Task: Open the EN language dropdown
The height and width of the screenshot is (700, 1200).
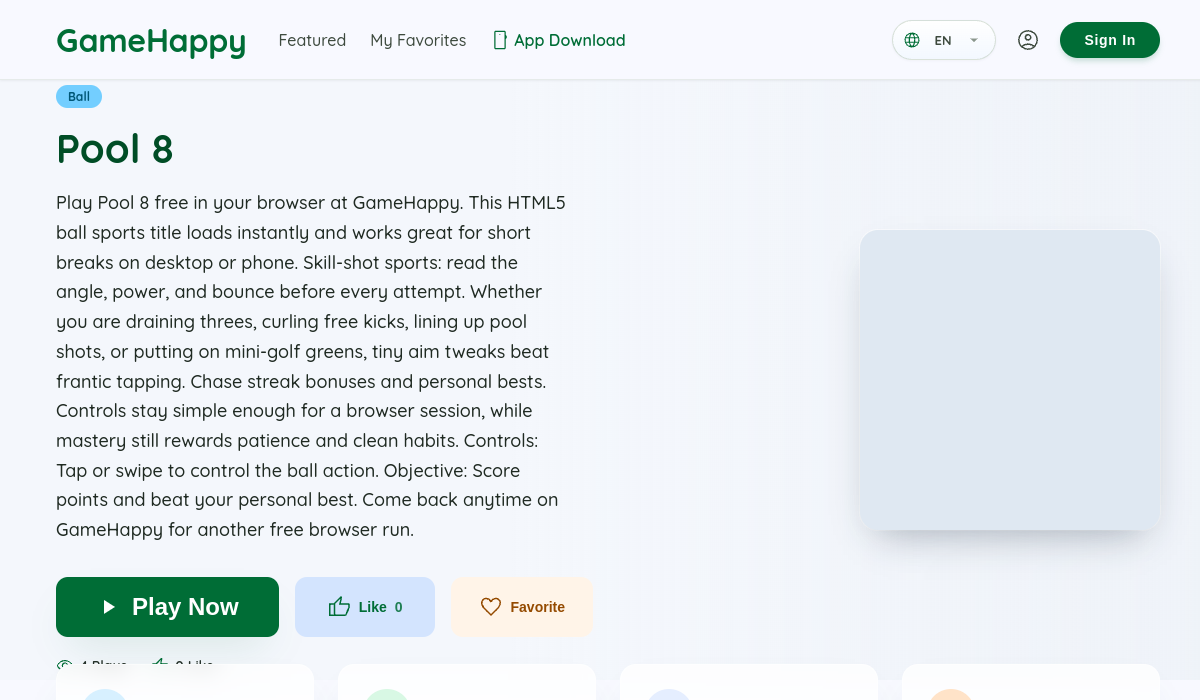Action: tap(944, 40)
